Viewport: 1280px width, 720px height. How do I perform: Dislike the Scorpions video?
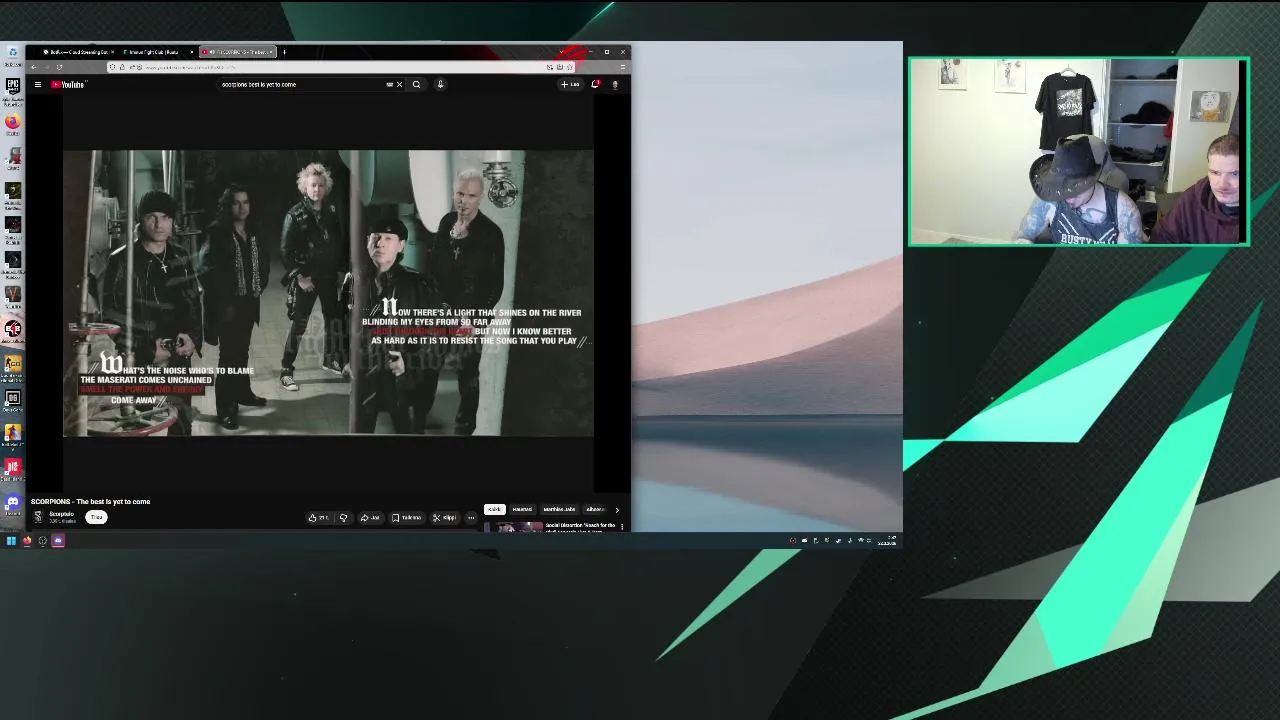coord(343,517)
